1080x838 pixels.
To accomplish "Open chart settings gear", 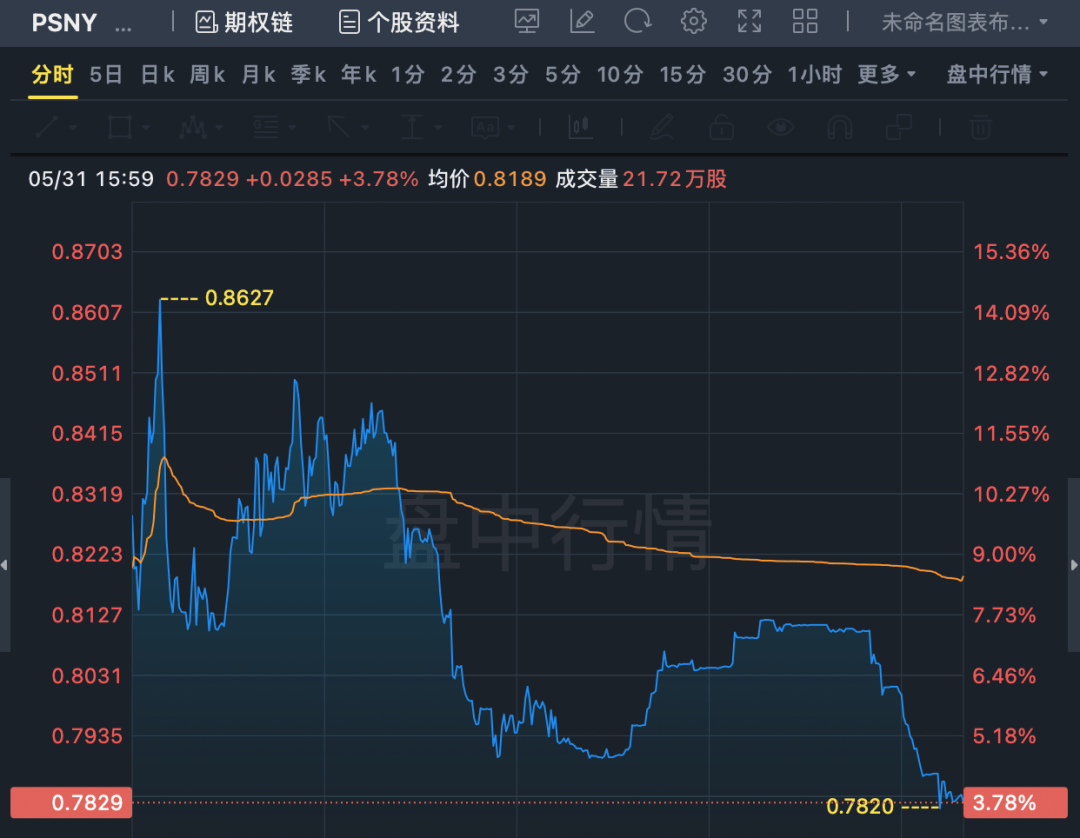I will [694, 21].
